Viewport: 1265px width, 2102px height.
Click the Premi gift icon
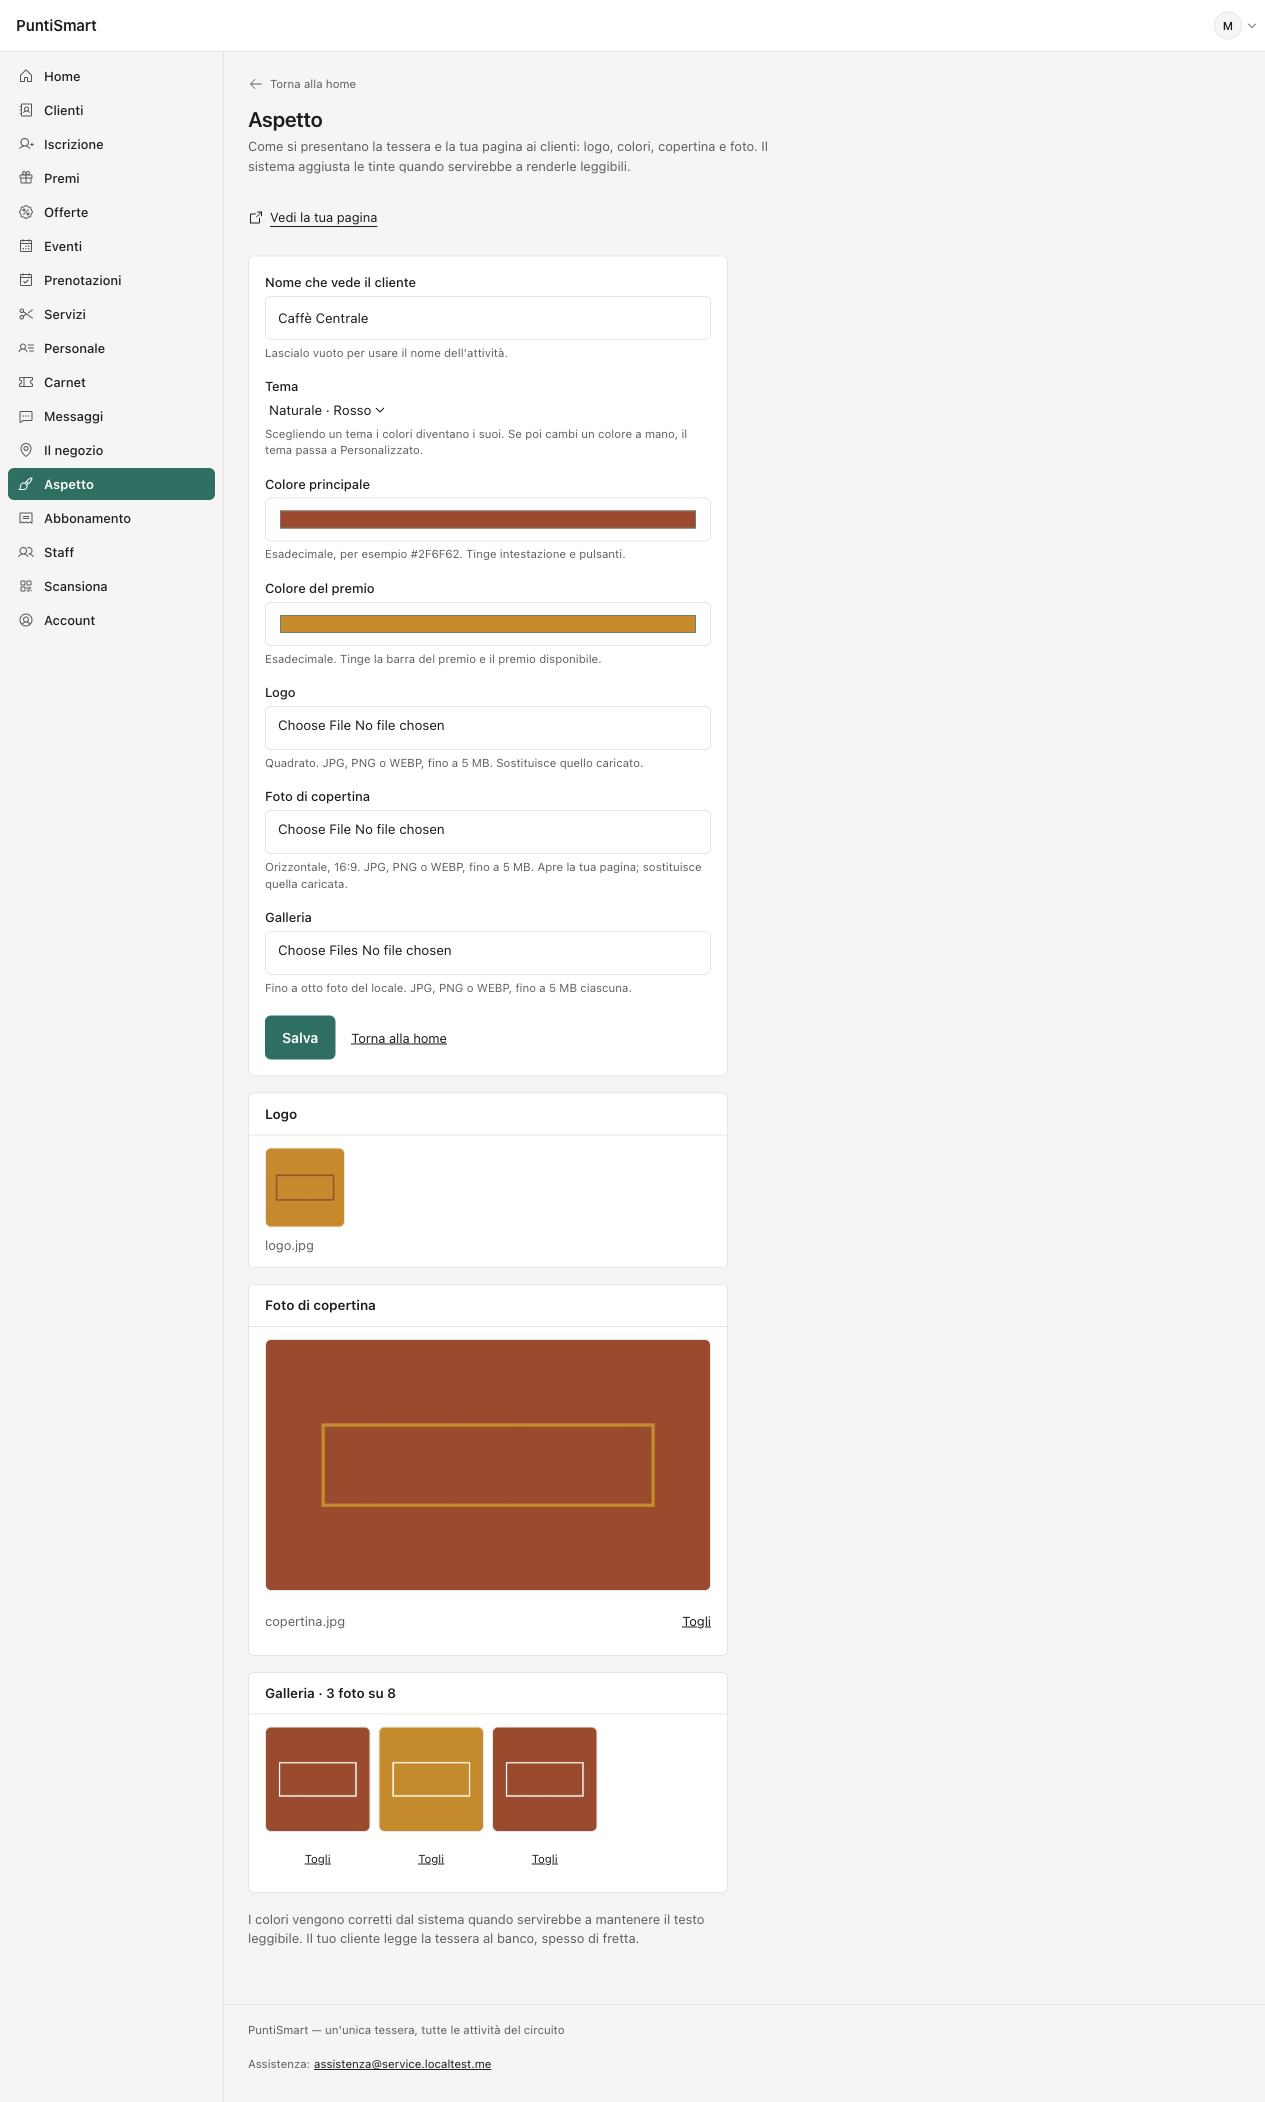pos(26,178)
